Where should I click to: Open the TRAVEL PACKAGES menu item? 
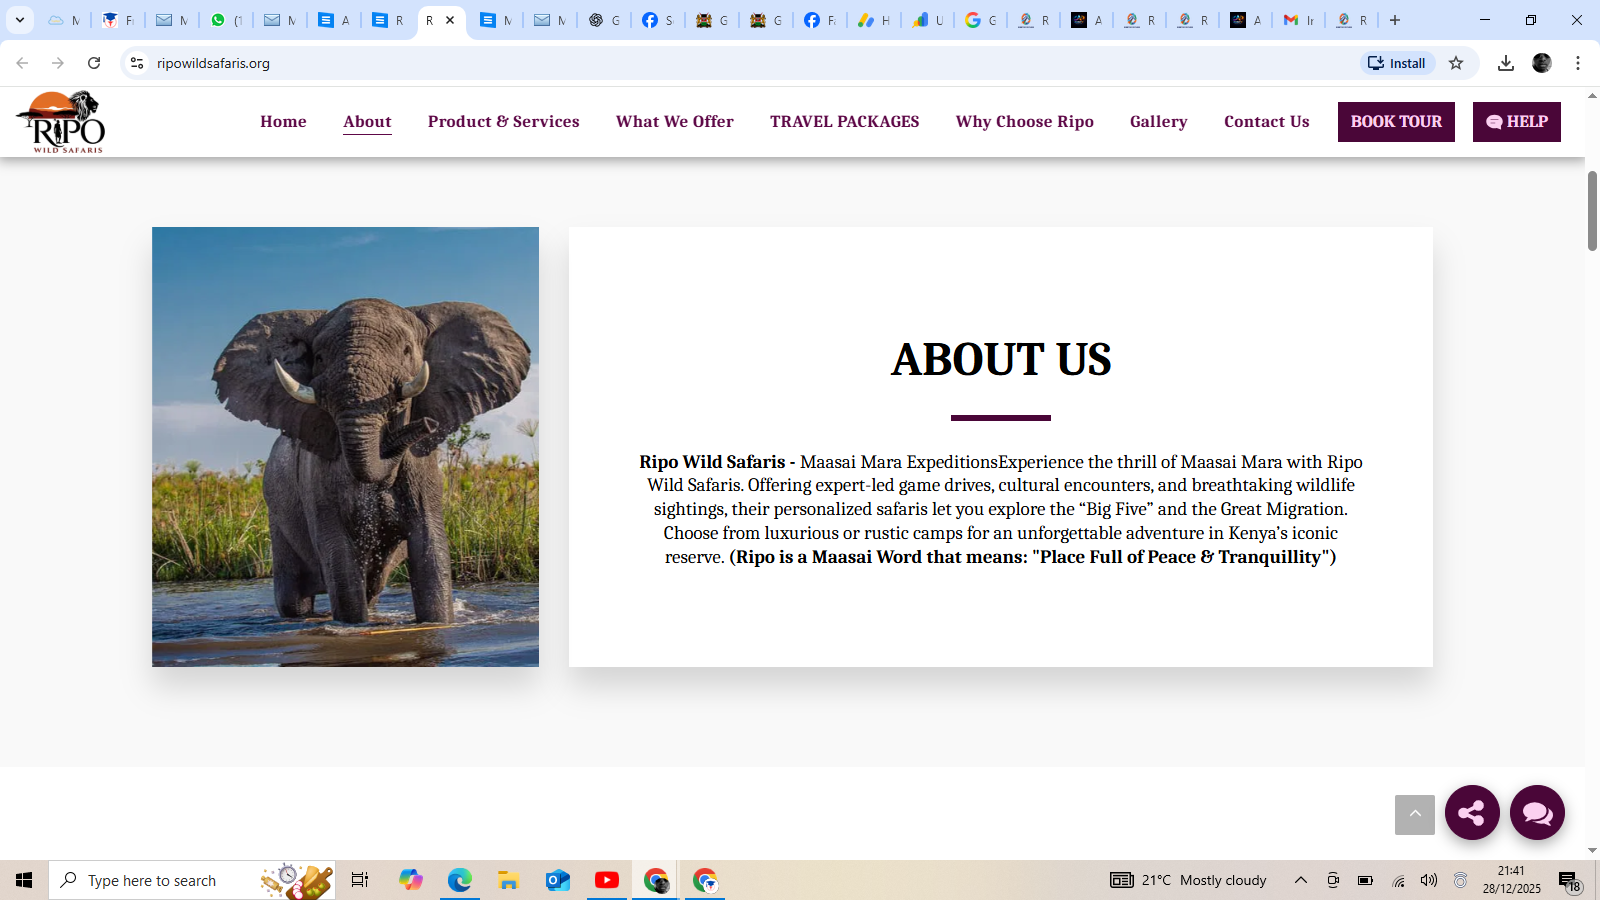pos(844,122)
